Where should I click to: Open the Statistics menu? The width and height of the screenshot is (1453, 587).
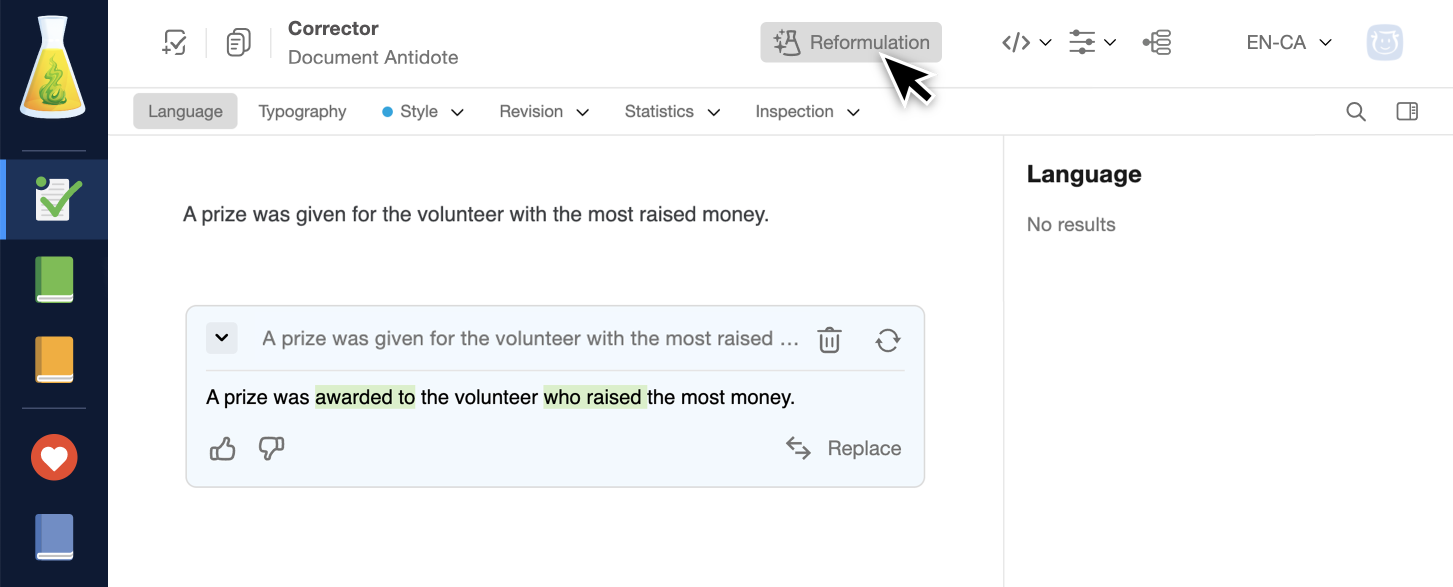point(671,112)
